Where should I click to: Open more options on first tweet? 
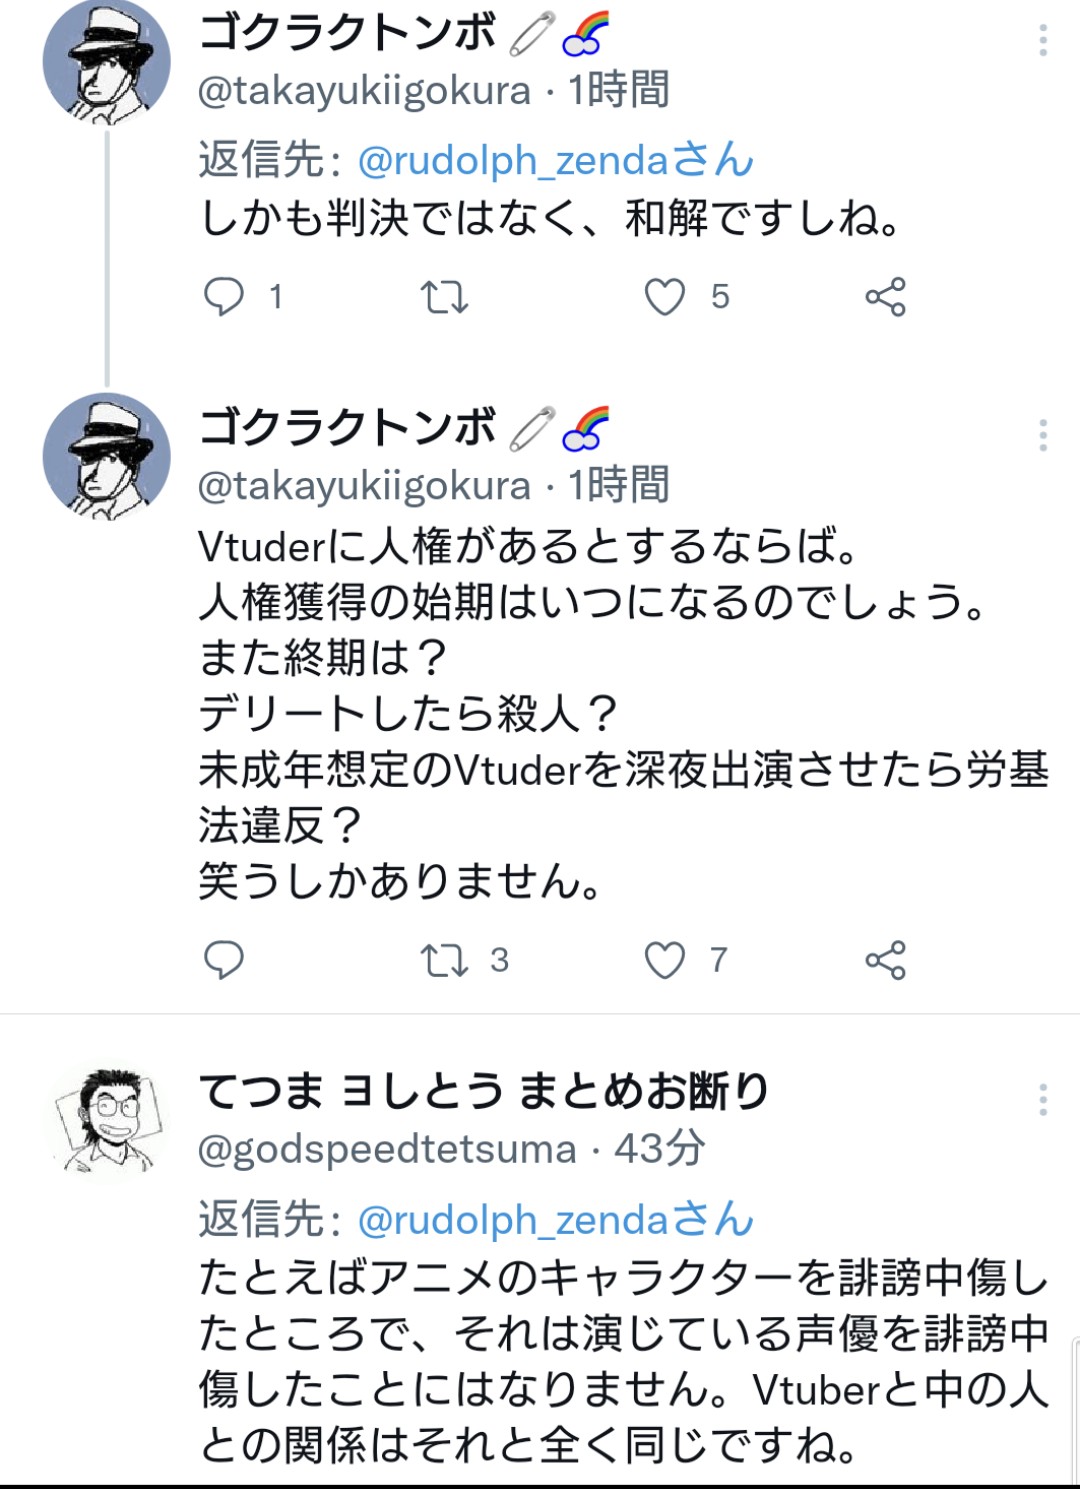pyautogui.click(x=1042, y=40)
